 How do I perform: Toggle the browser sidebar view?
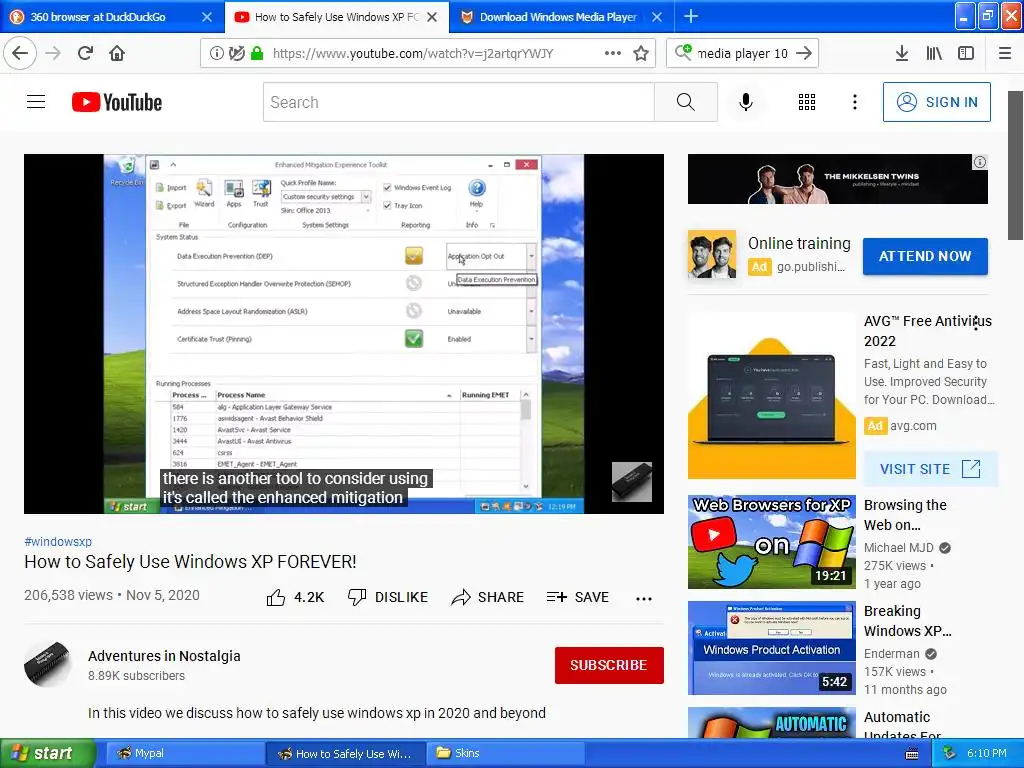(966, 54)
